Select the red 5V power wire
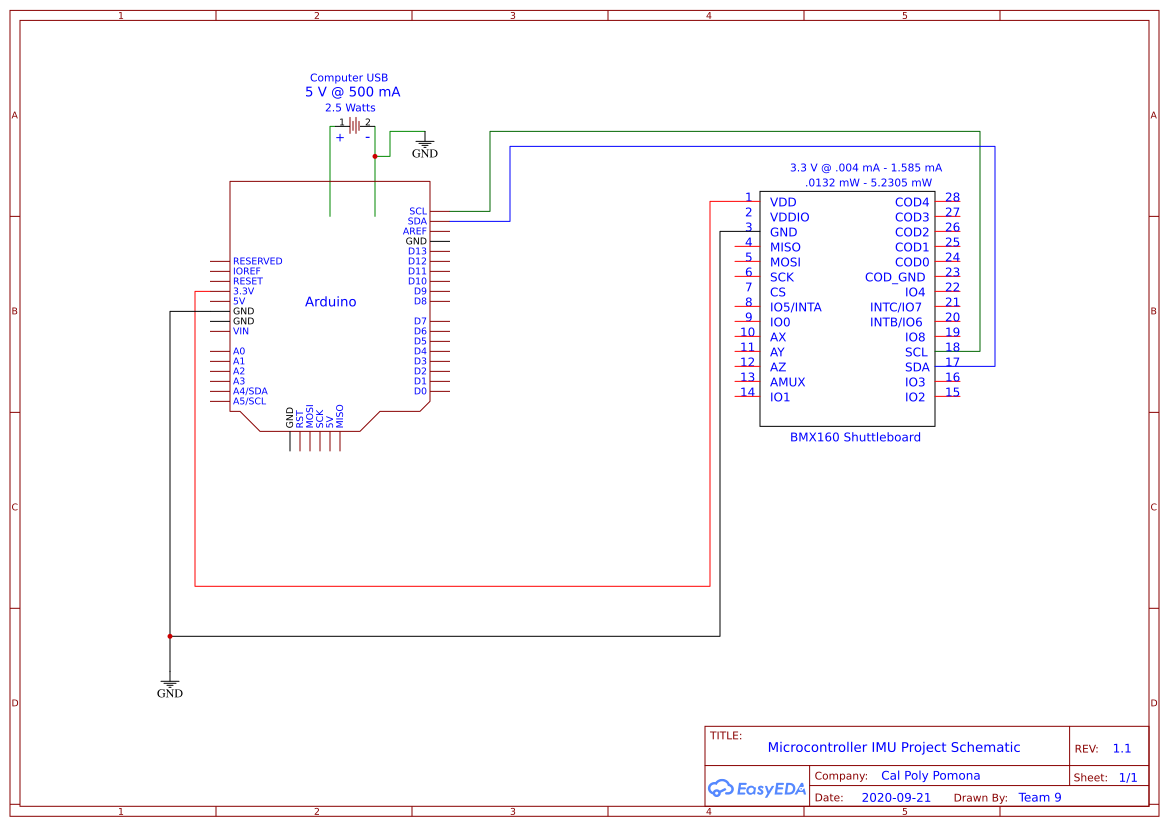This screenshot has height=827, width=1169. (450, 586)
